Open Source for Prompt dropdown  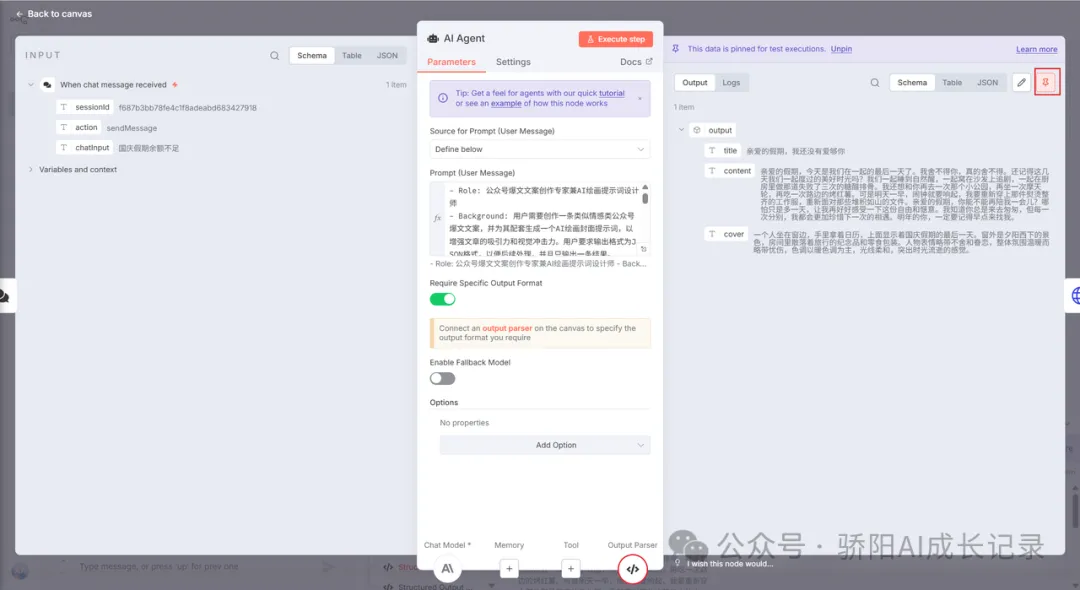click(539, 149)
